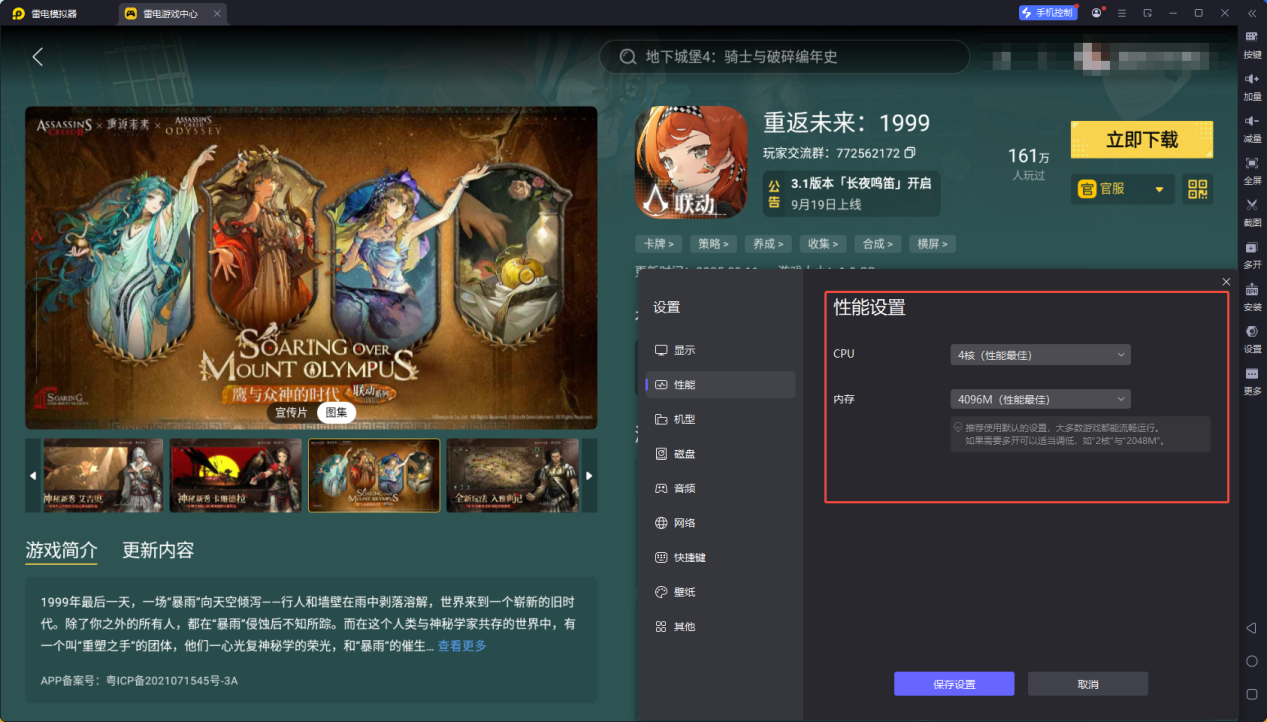Select the fourth battlefield thumbnail
This screenshot has width=1267, height=722.
[512, 476]
